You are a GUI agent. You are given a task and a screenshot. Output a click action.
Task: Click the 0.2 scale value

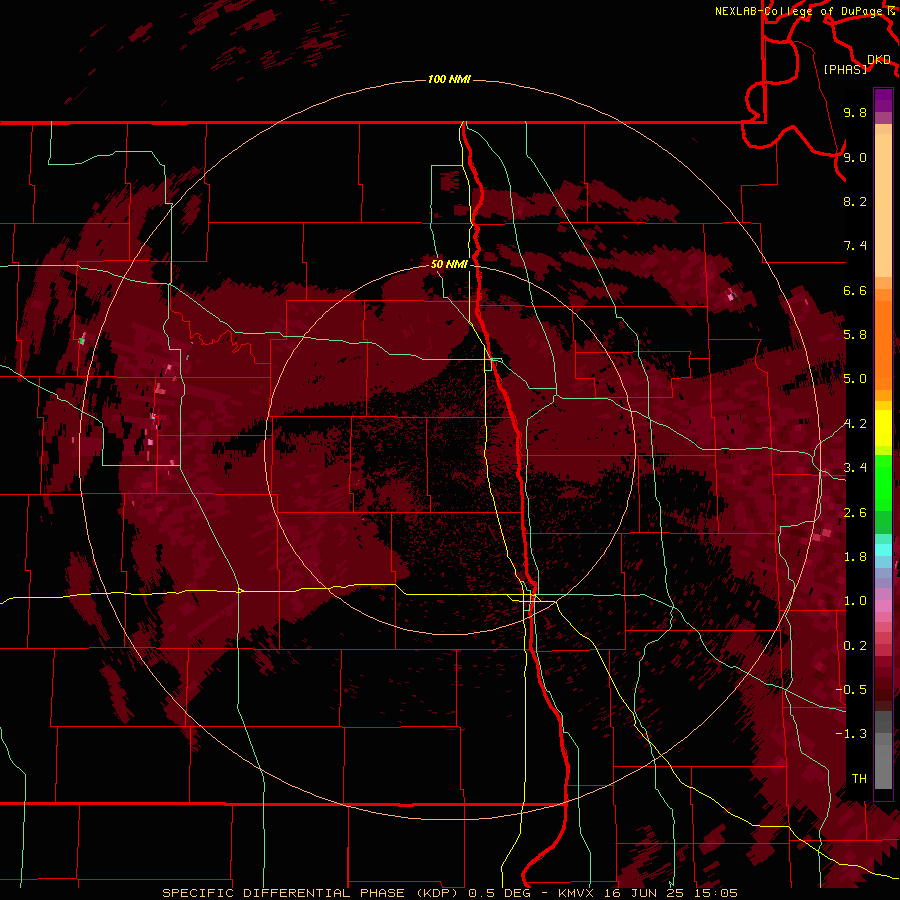point(855,646)
